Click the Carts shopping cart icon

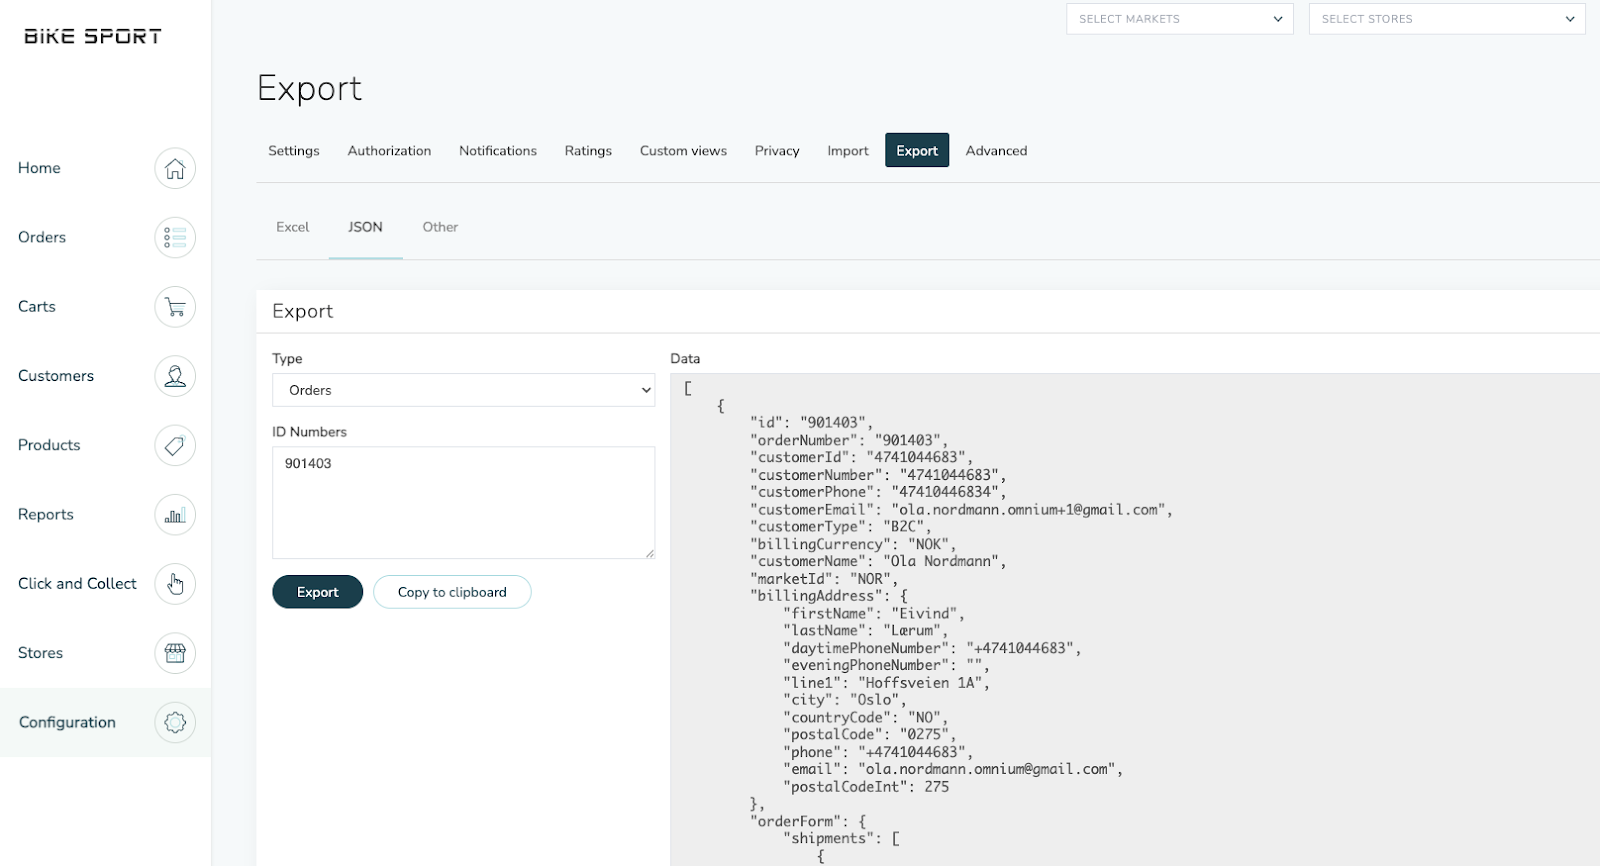175,307
